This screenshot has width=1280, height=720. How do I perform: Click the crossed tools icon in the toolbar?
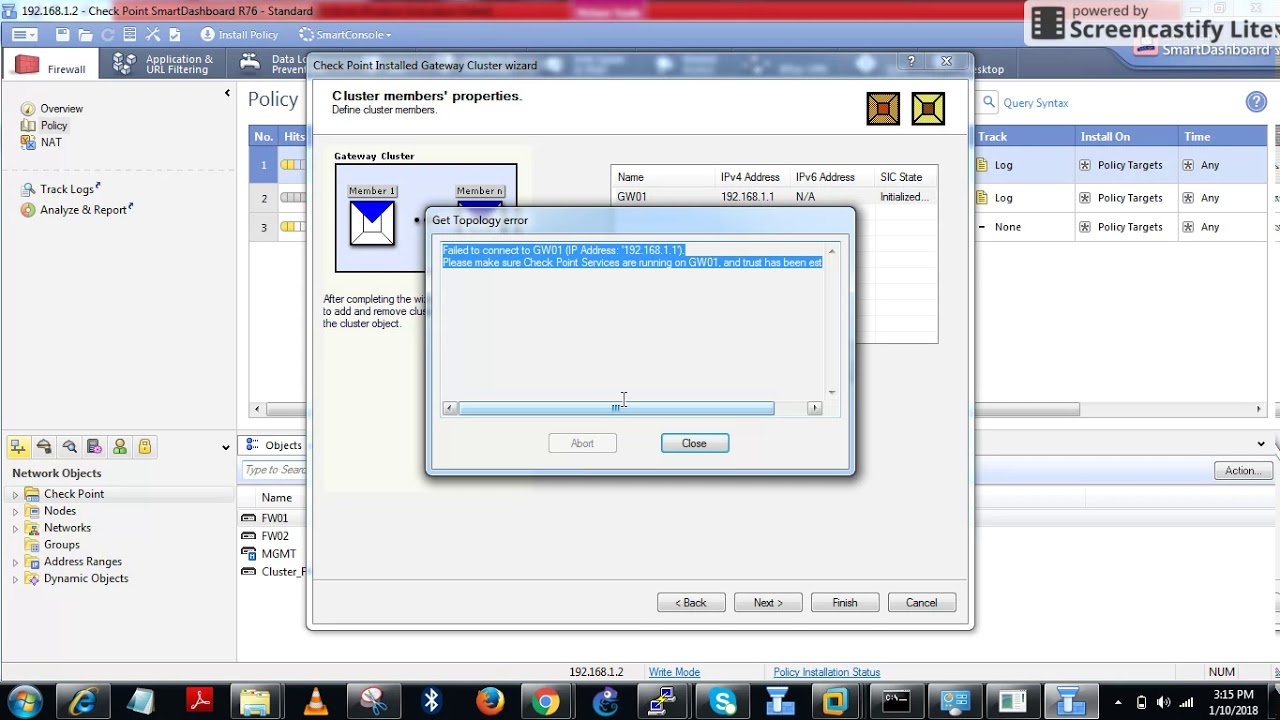[x=153, y=35]
